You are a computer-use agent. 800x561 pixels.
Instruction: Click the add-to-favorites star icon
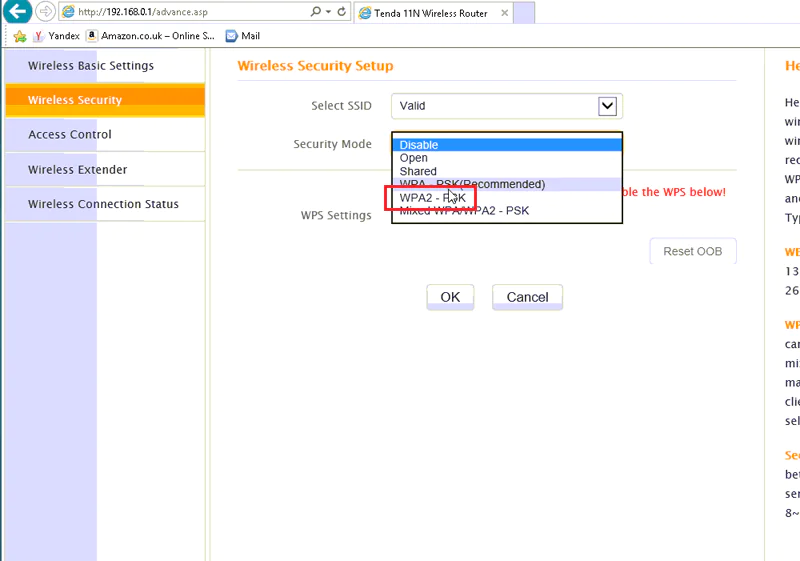19,36
